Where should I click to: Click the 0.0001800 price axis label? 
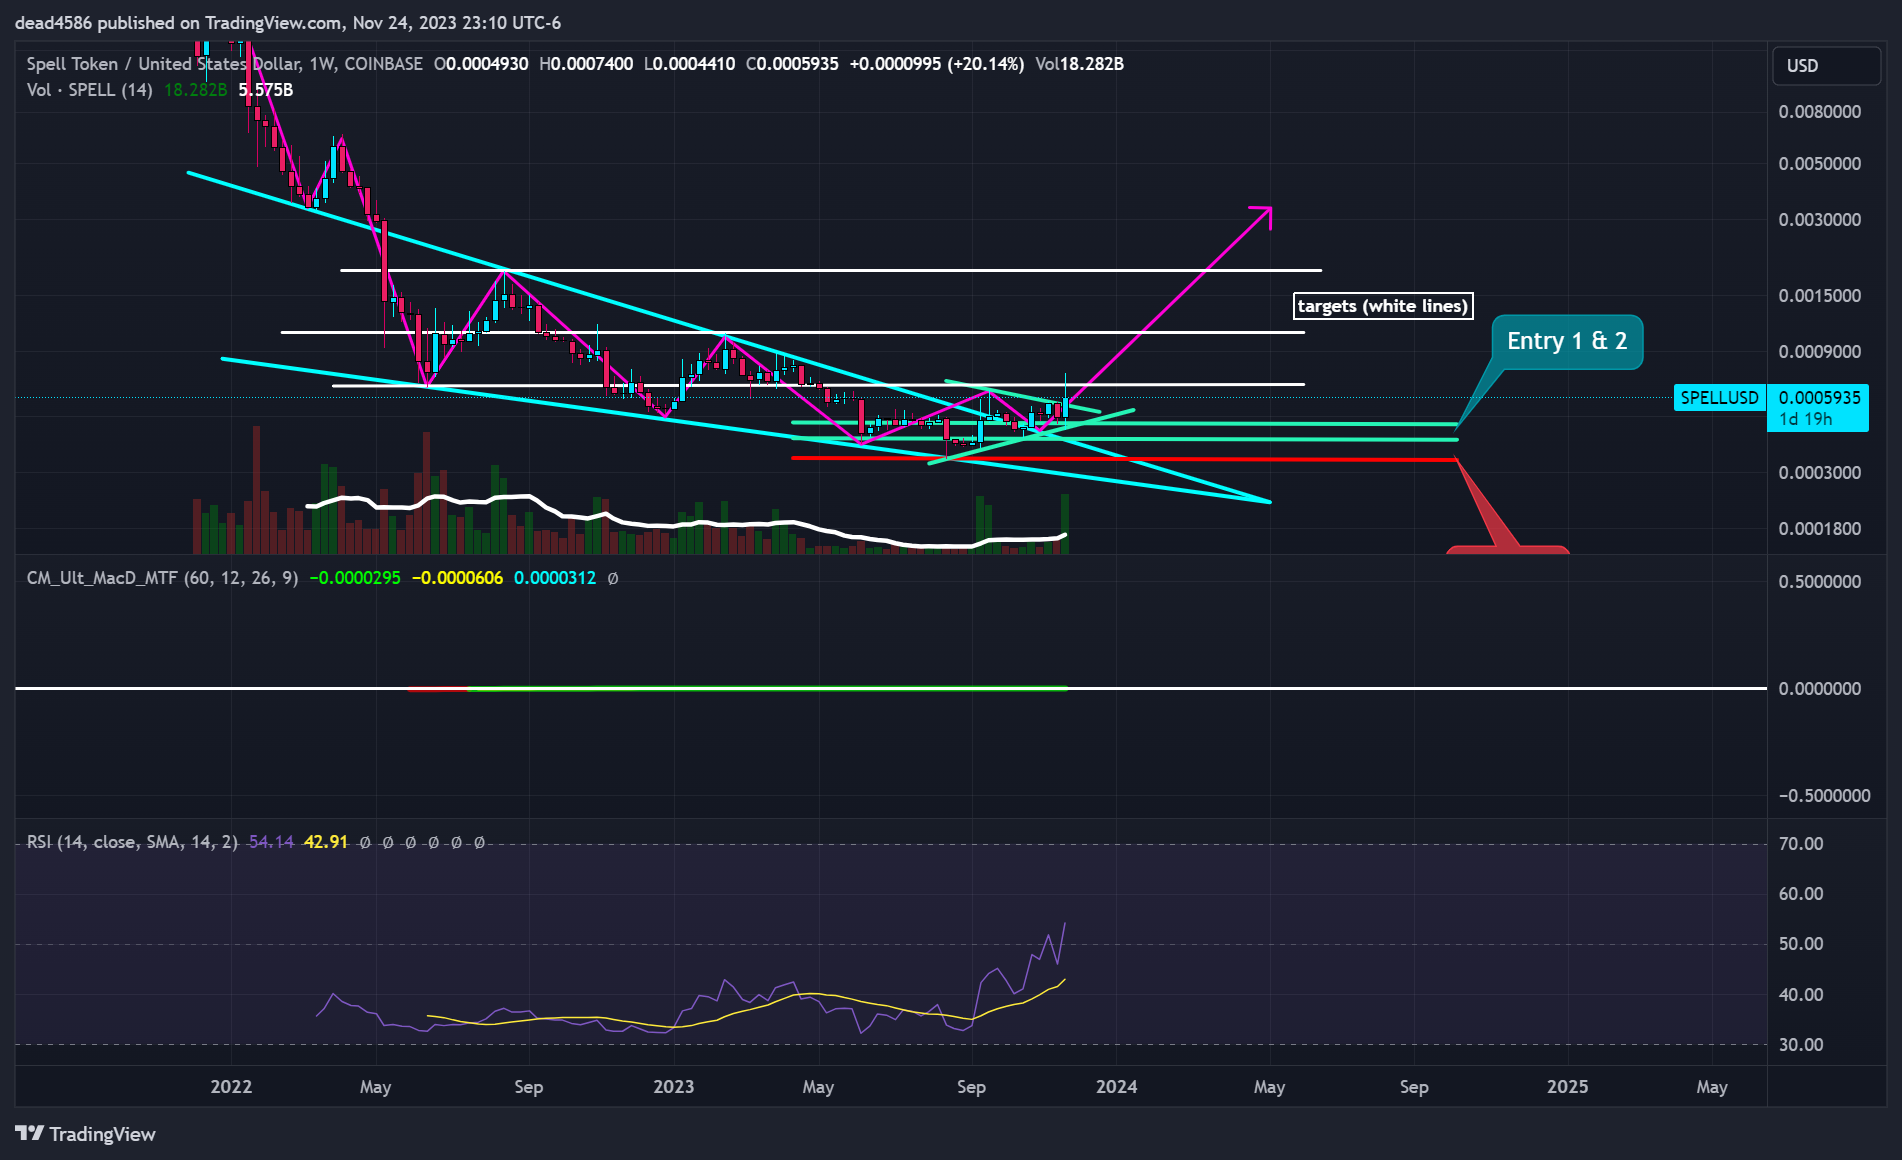click(1819, 529)
